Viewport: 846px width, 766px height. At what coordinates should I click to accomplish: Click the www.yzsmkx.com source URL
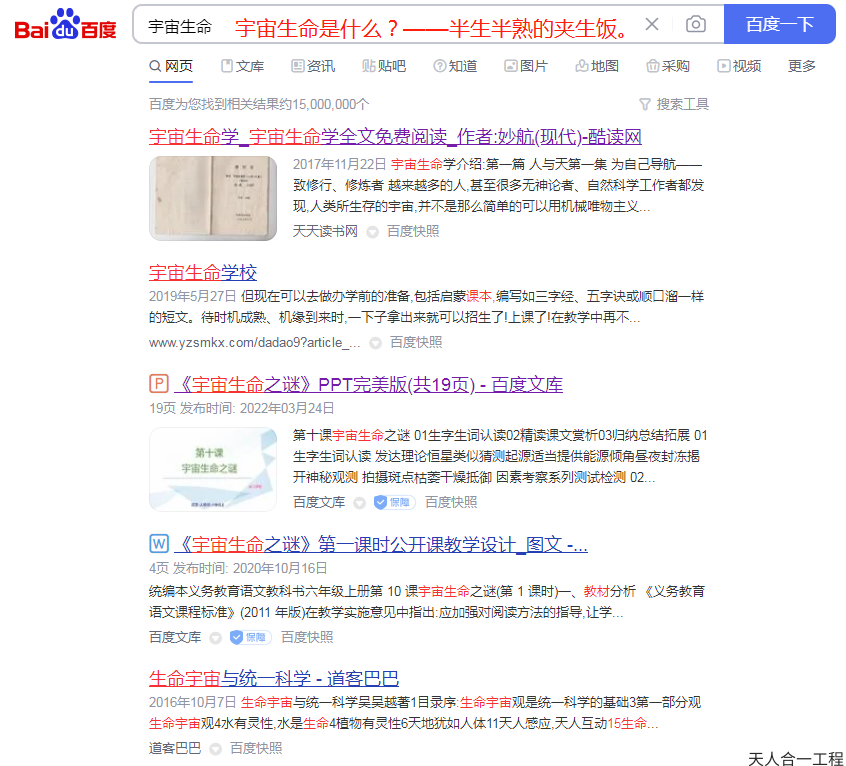tap(254, 343)
